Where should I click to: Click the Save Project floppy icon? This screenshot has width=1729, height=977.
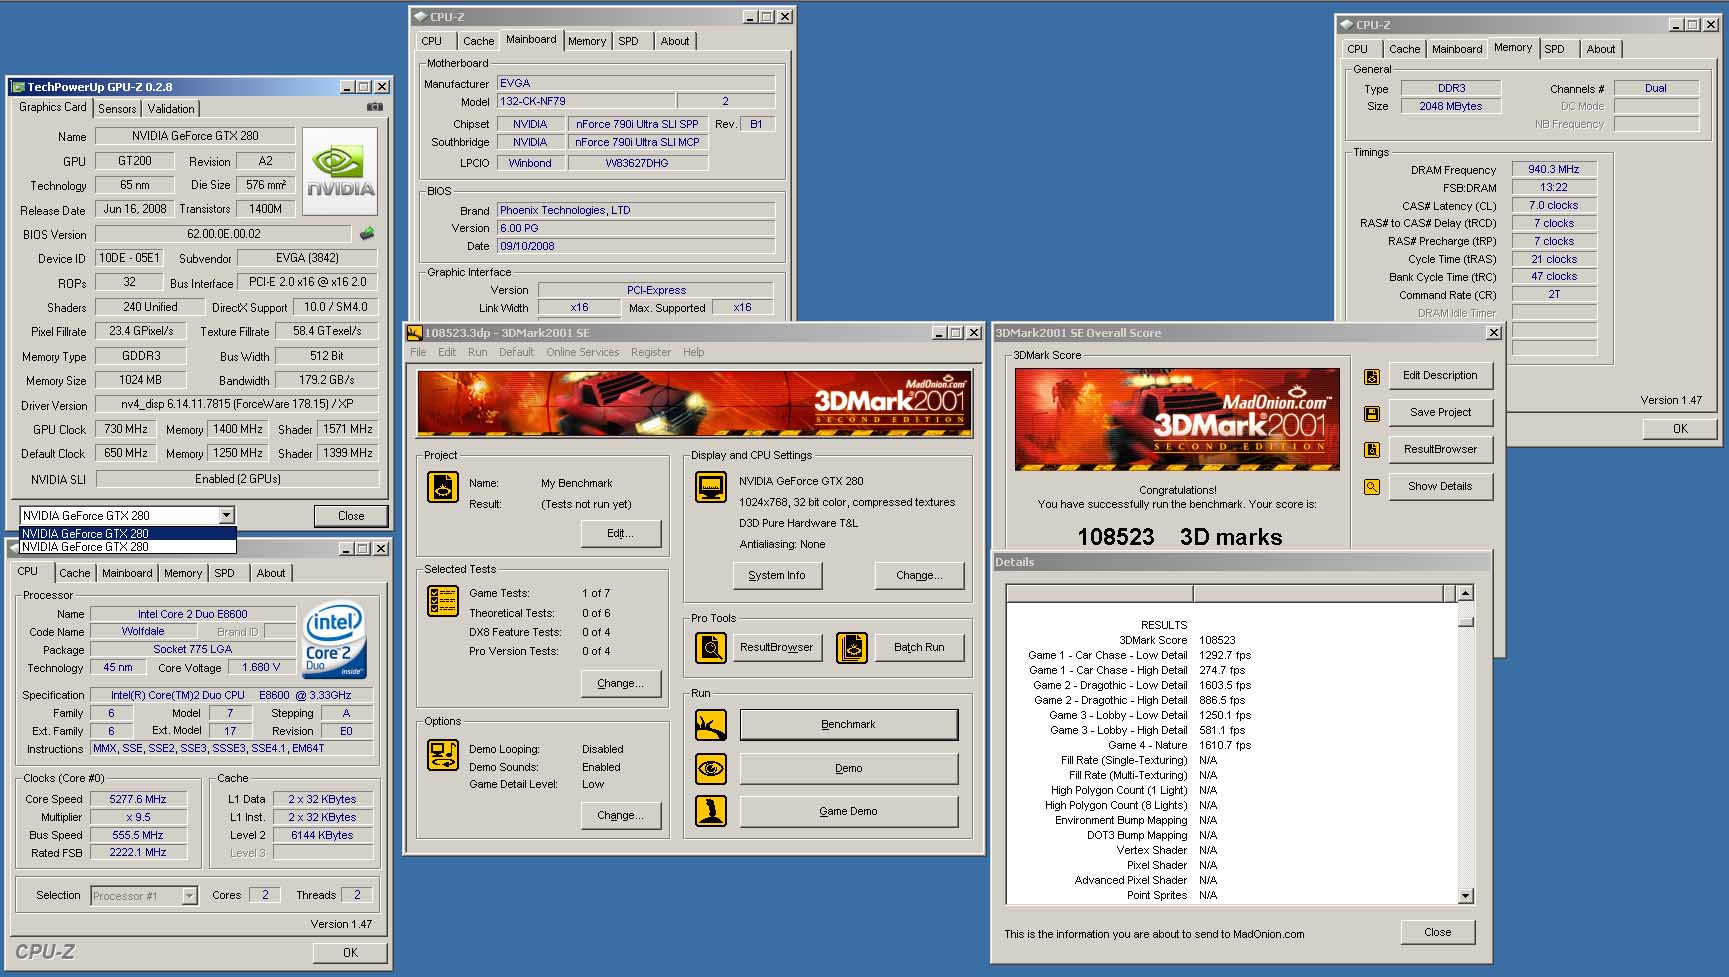click(x=1371, y=413)
